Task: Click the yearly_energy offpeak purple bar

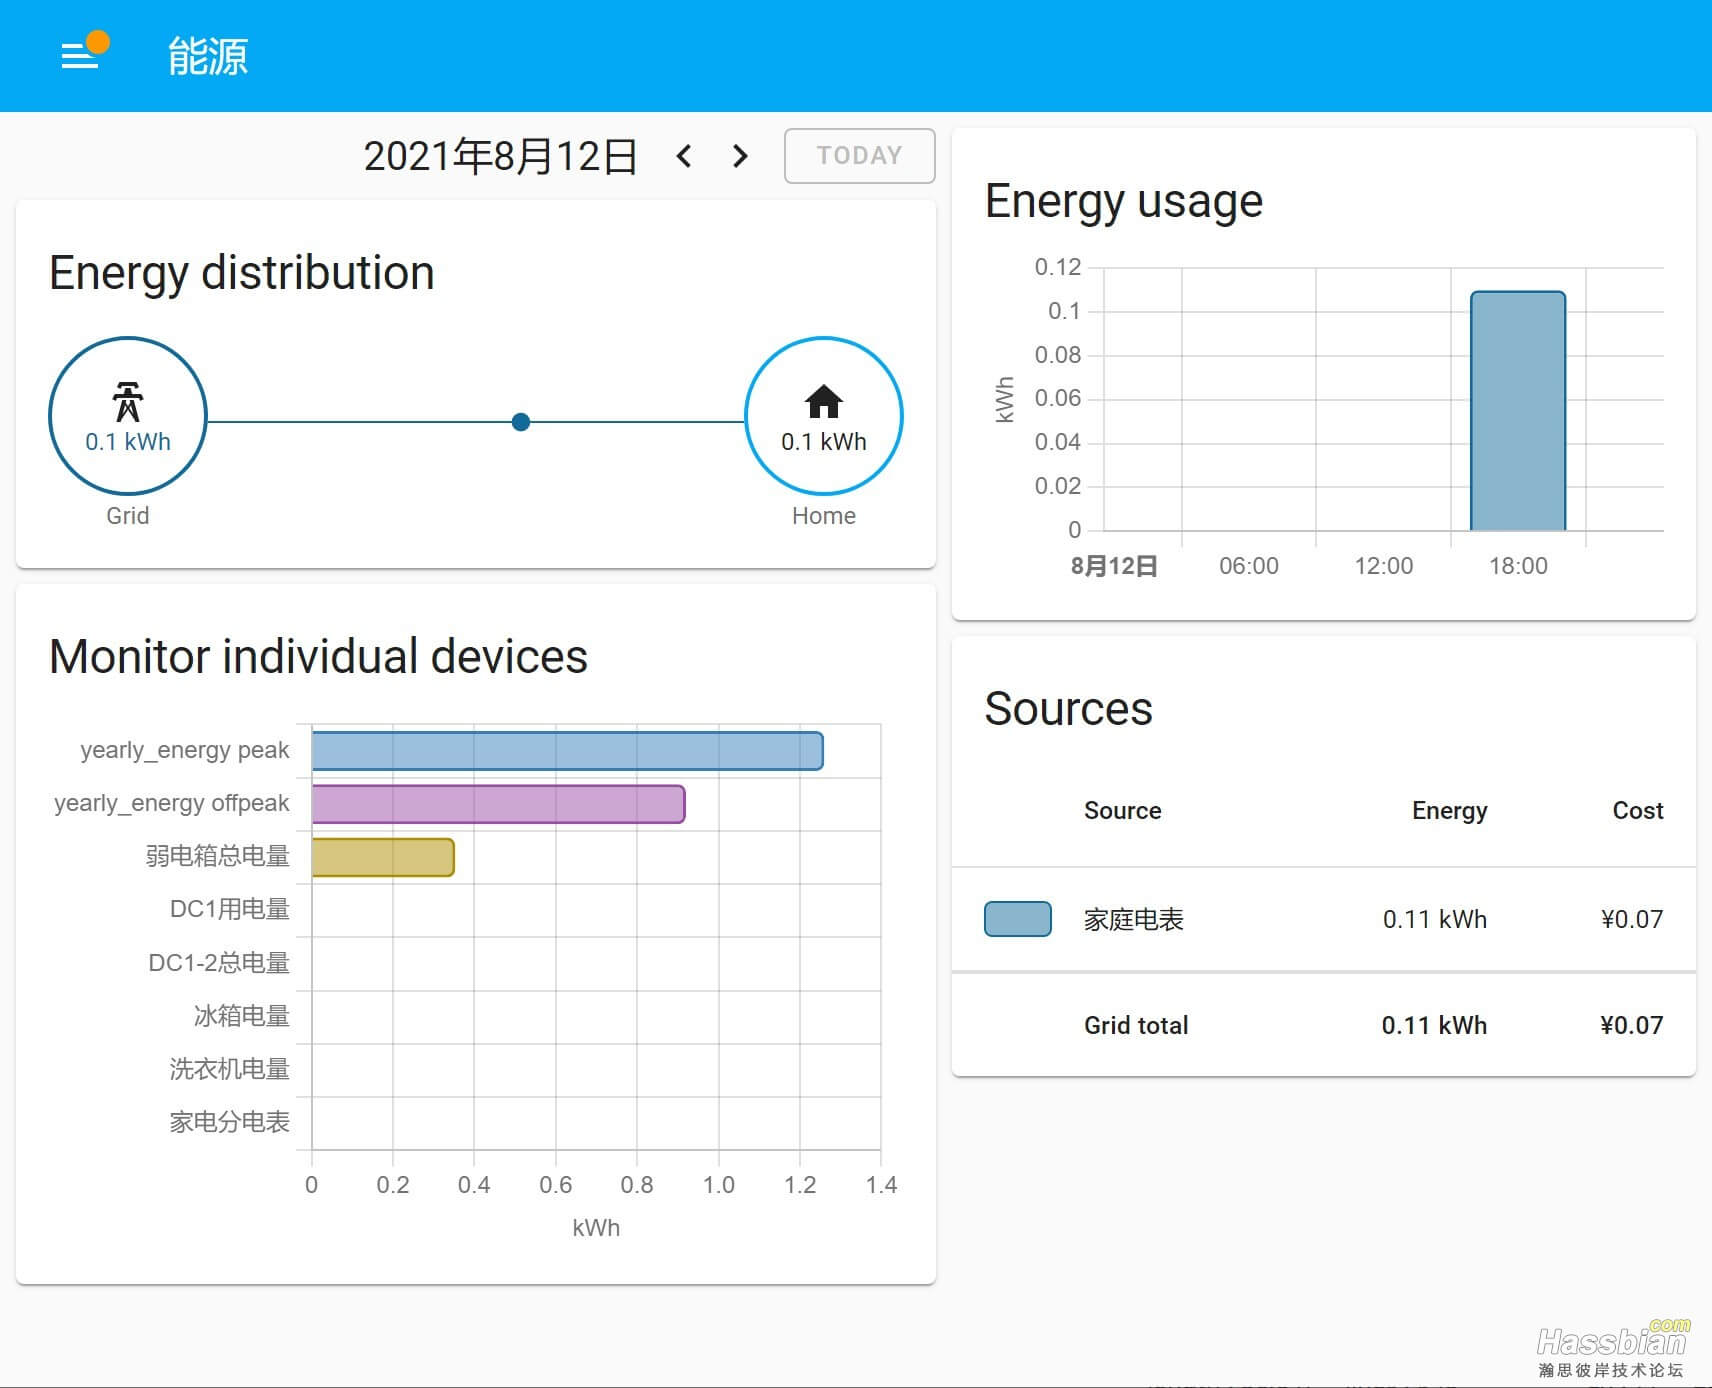Action: [x=498, y=804]
